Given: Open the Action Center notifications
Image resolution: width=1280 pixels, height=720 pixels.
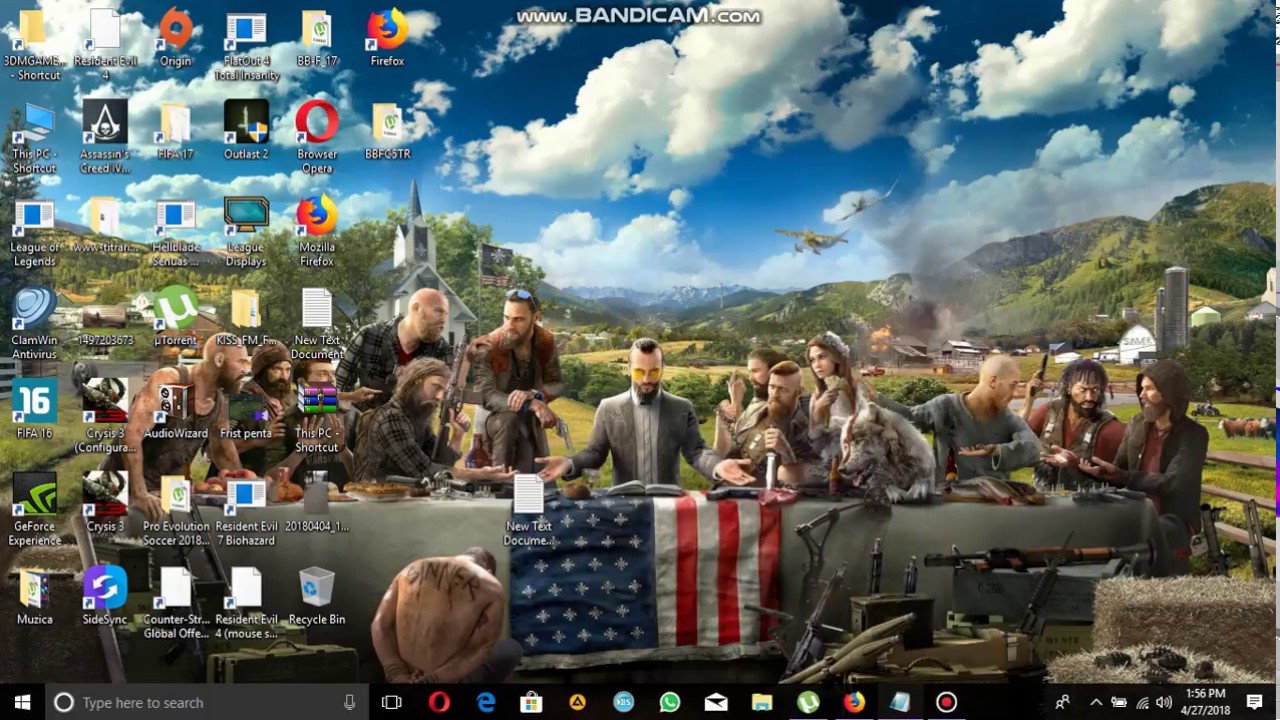Looking at the screenshot, I should tap(1255, 702).
